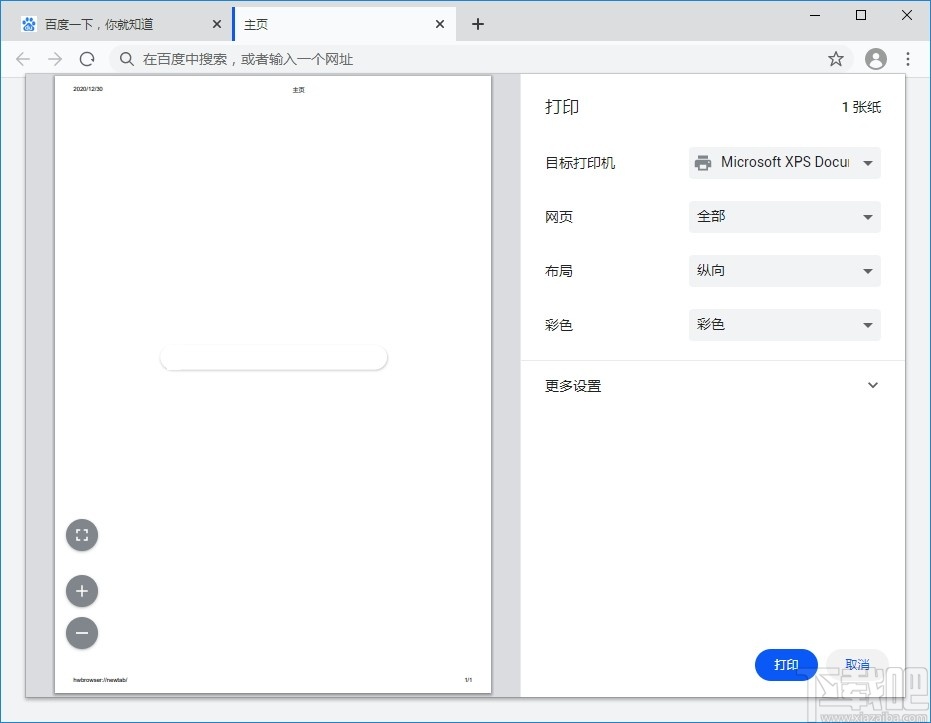Open the user profile icon
931x723 pixels.
click(875, 59)
